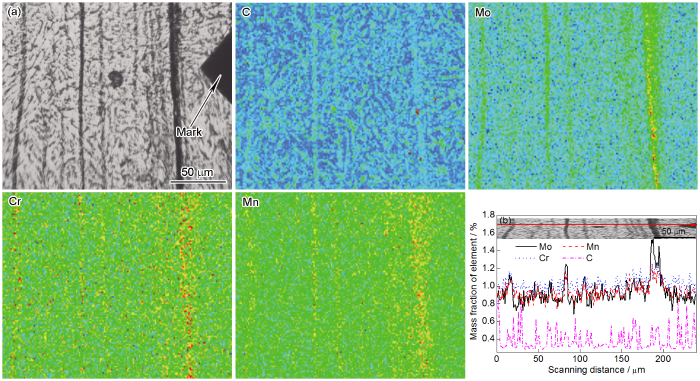Click the (a) panel label

click(14, 13)
